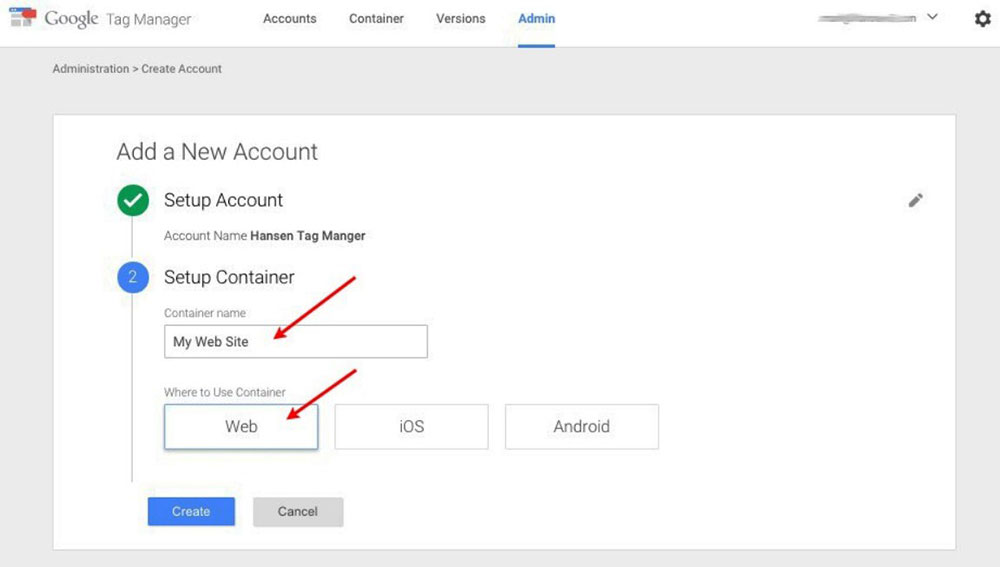Click the green checkmark Setup Account step icon
Viewport: 1000px width, 567px height.
pos(133,200)
